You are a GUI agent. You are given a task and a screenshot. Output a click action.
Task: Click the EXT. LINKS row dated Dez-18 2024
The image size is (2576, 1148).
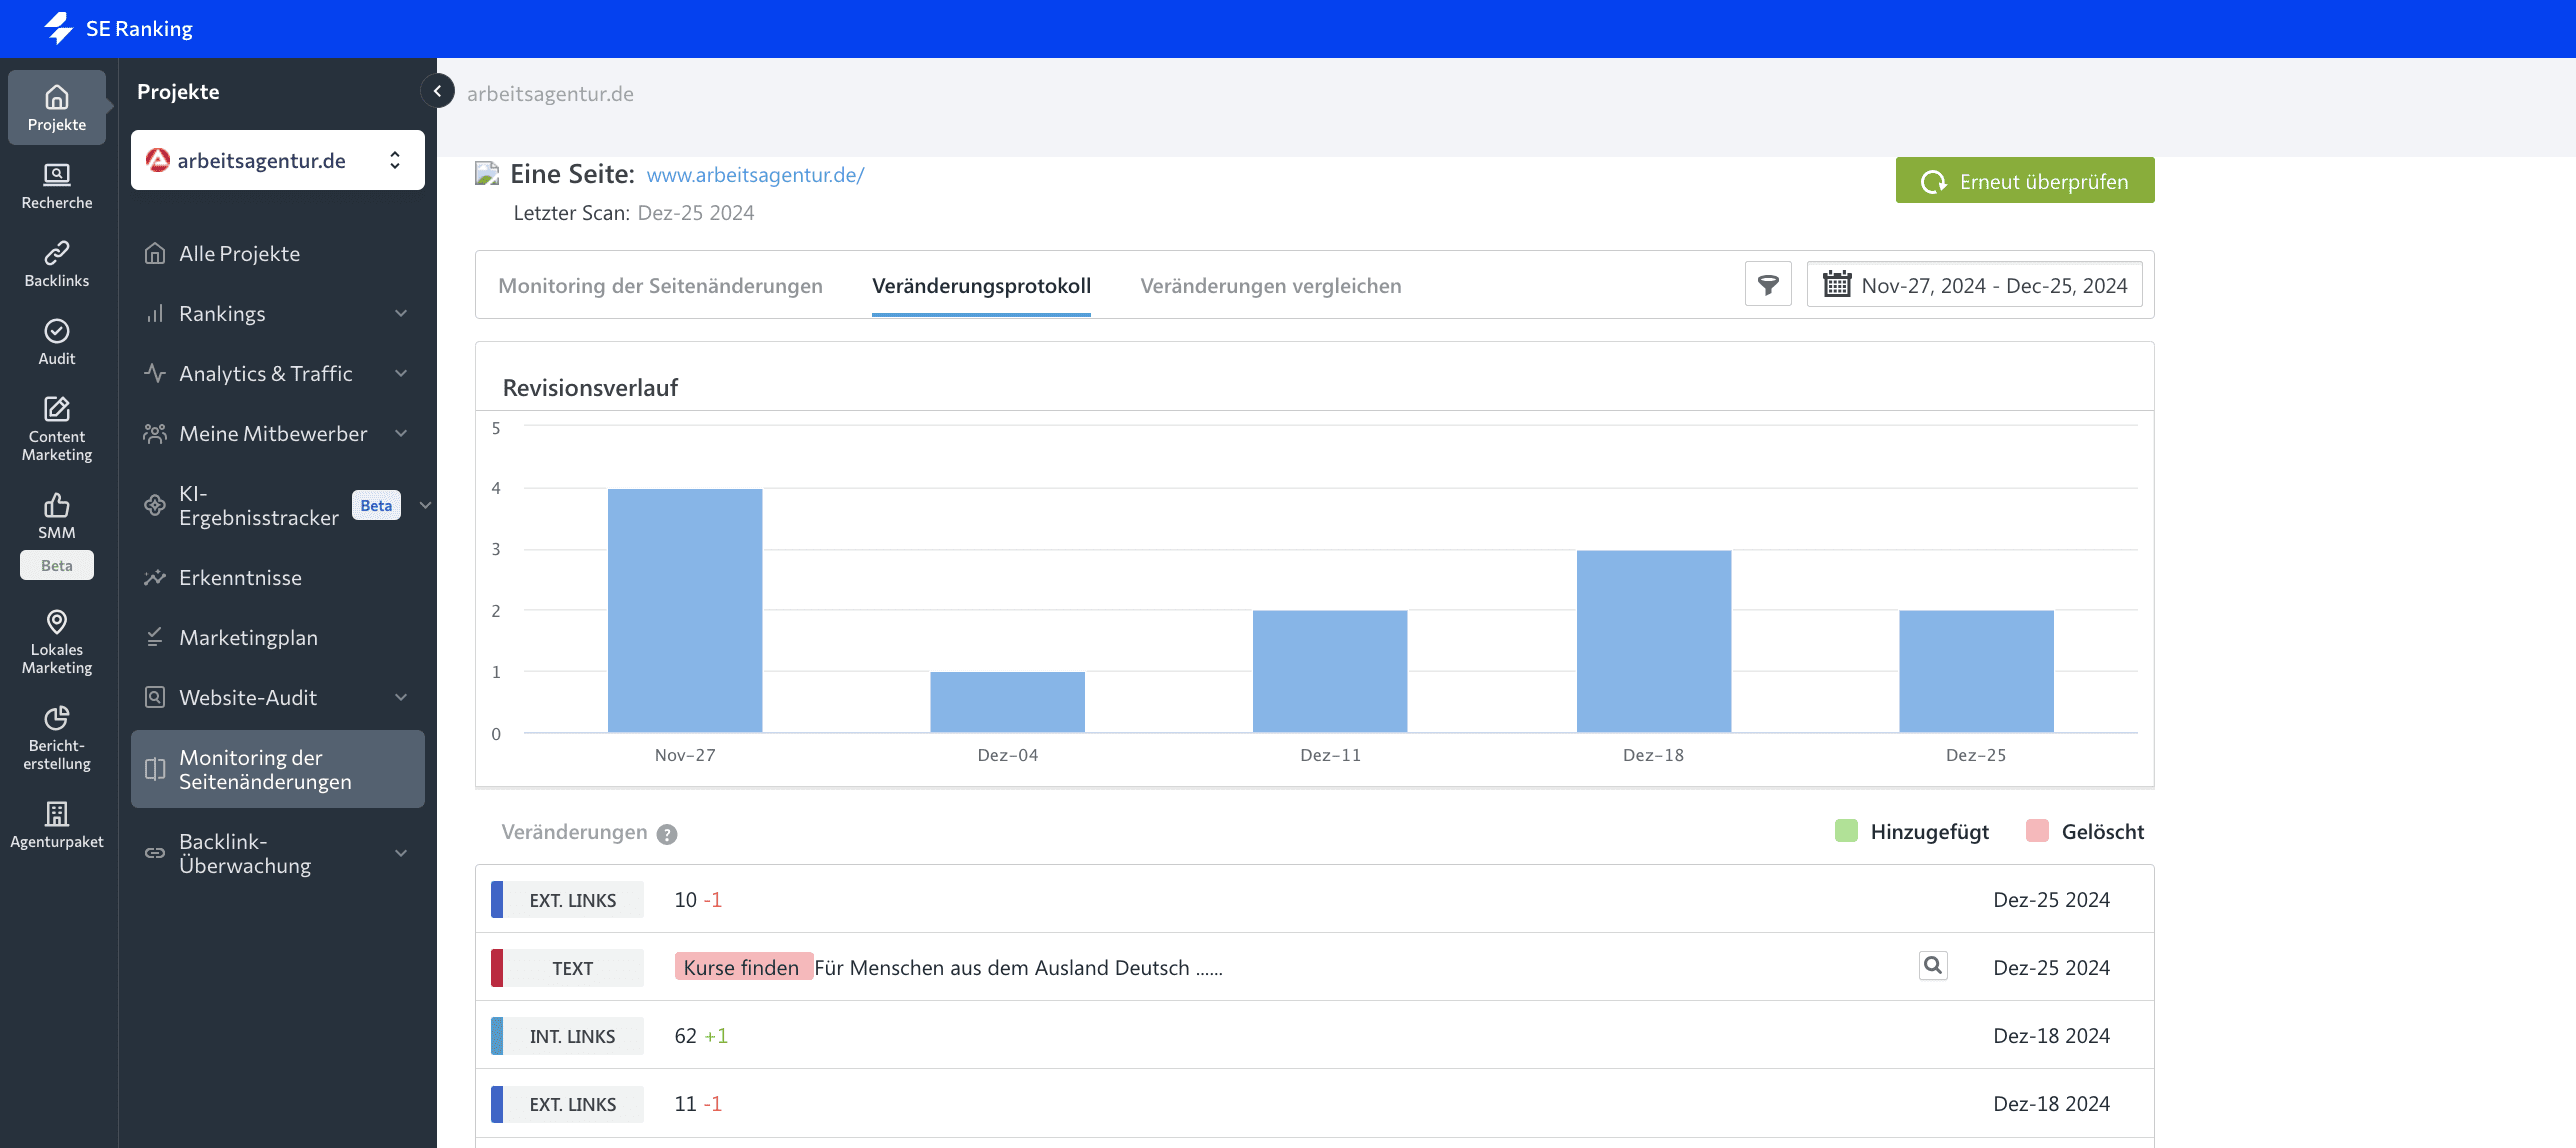tap(1314, 1104)
